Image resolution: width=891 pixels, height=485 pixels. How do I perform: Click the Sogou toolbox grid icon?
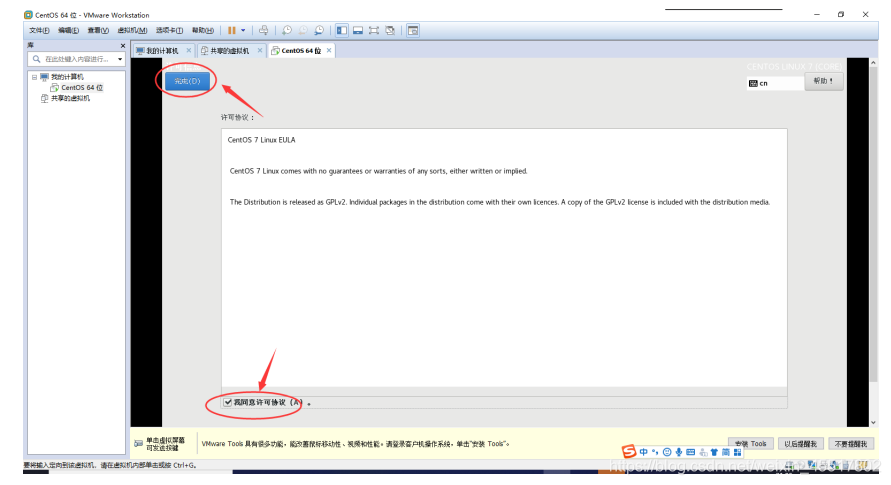pyautogui.click(x=737, y=452)
